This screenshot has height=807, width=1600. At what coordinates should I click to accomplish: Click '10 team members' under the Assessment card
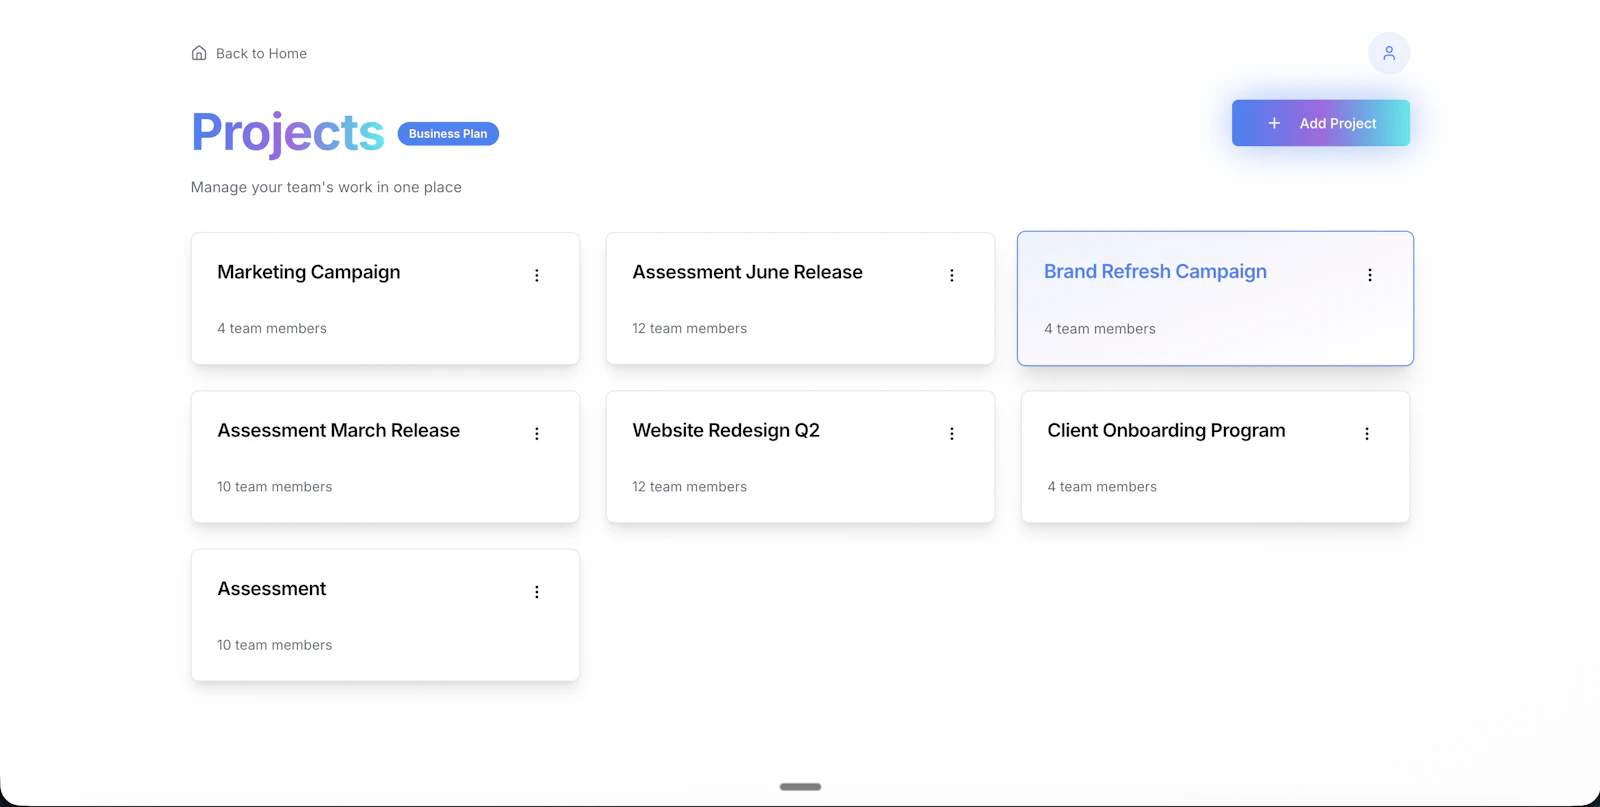[x=275, y=645]
